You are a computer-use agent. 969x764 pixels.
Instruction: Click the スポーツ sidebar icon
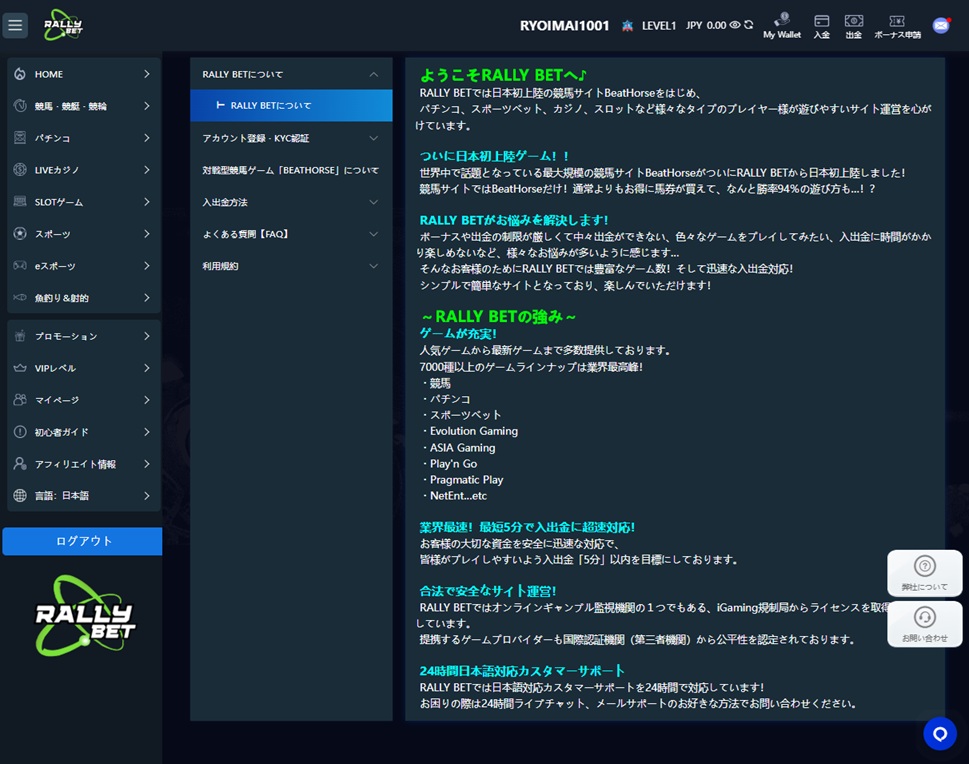20,234
